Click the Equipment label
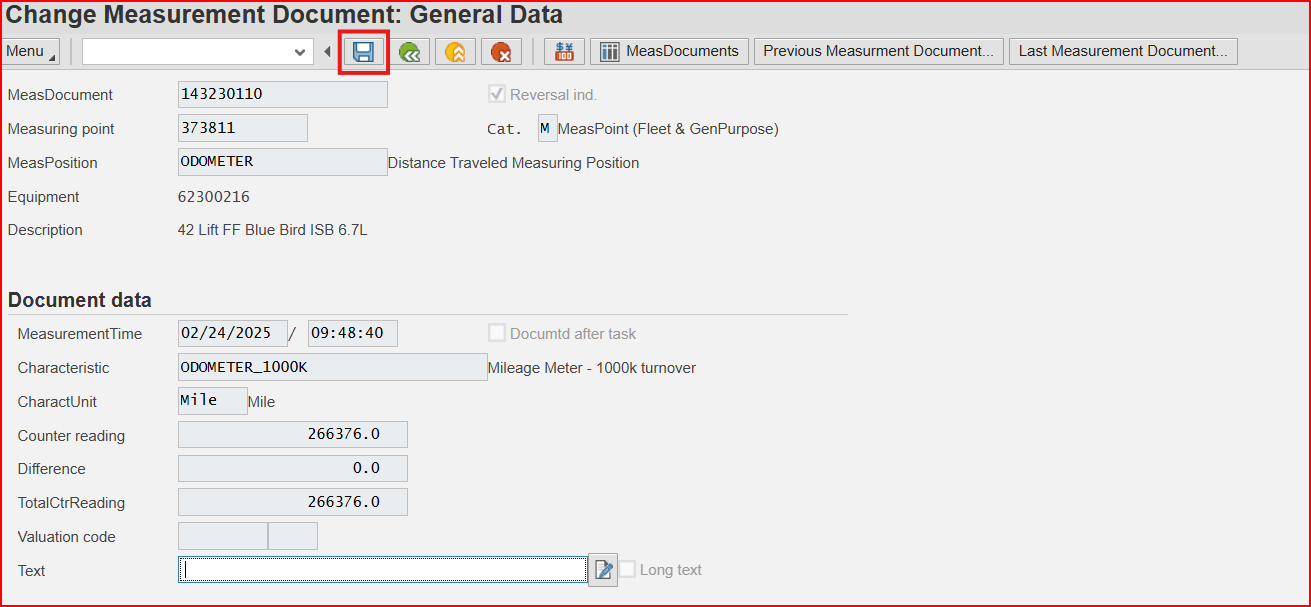 (44, 197)
